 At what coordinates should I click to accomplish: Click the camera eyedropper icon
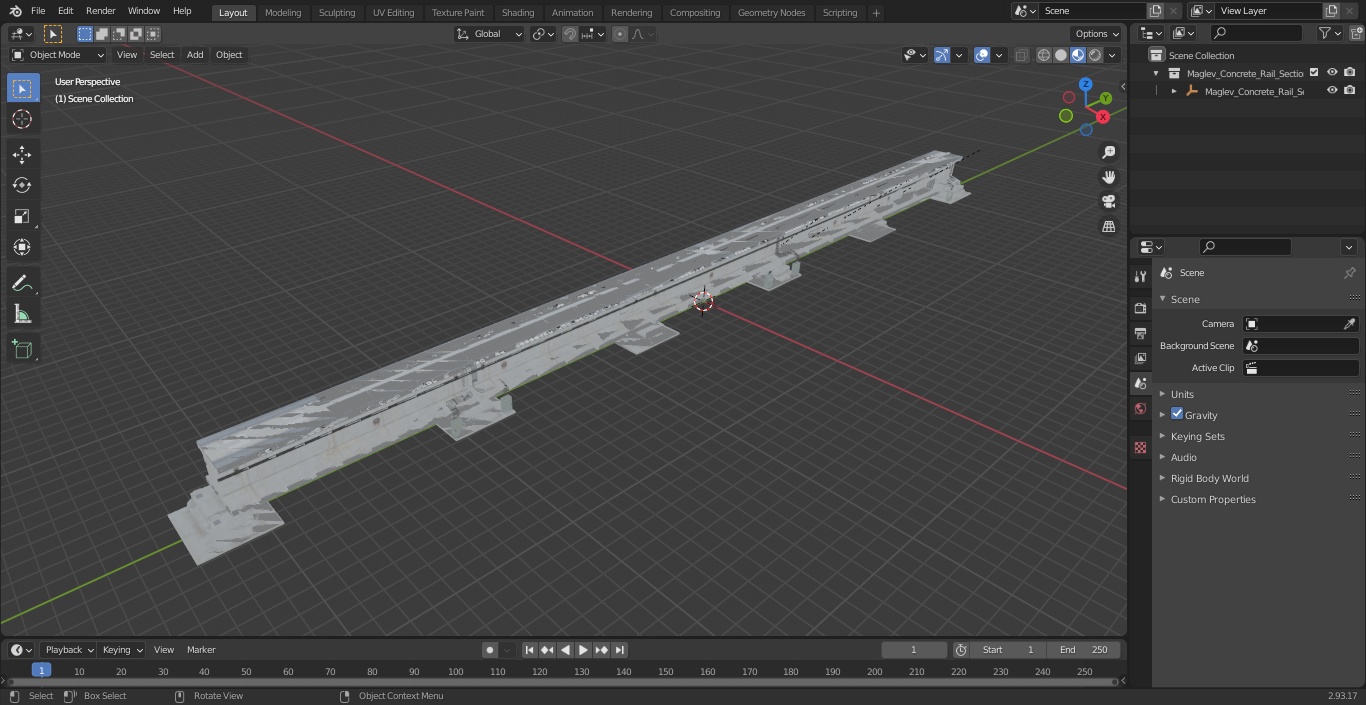tap(1349, 324)
